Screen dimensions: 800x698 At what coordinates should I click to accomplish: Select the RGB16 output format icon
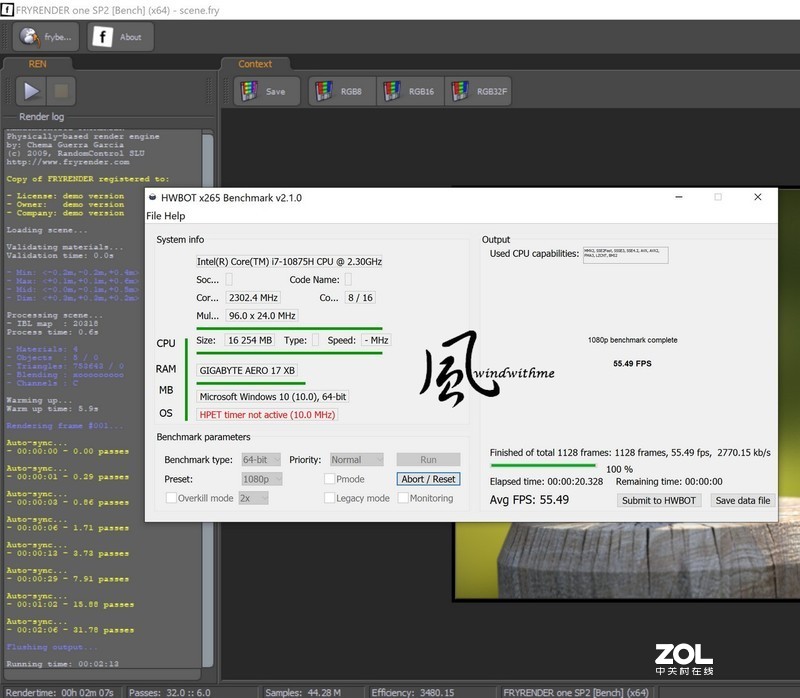point(411,91)
